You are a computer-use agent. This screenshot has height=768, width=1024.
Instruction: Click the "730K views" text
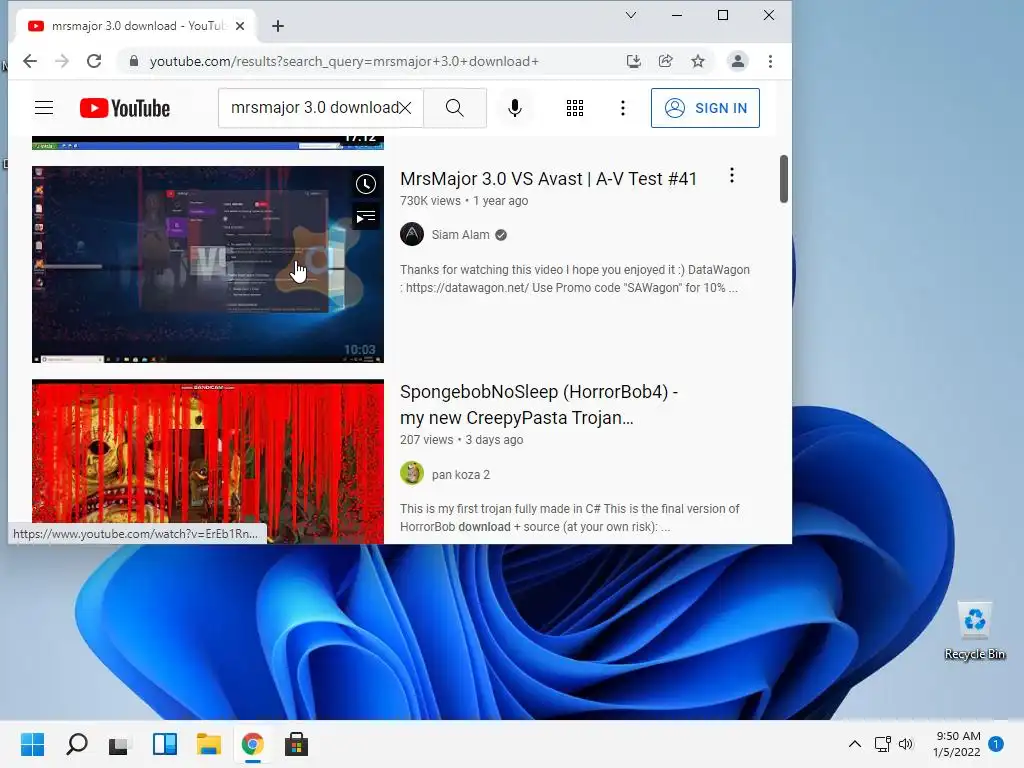(x=430, y=201)
